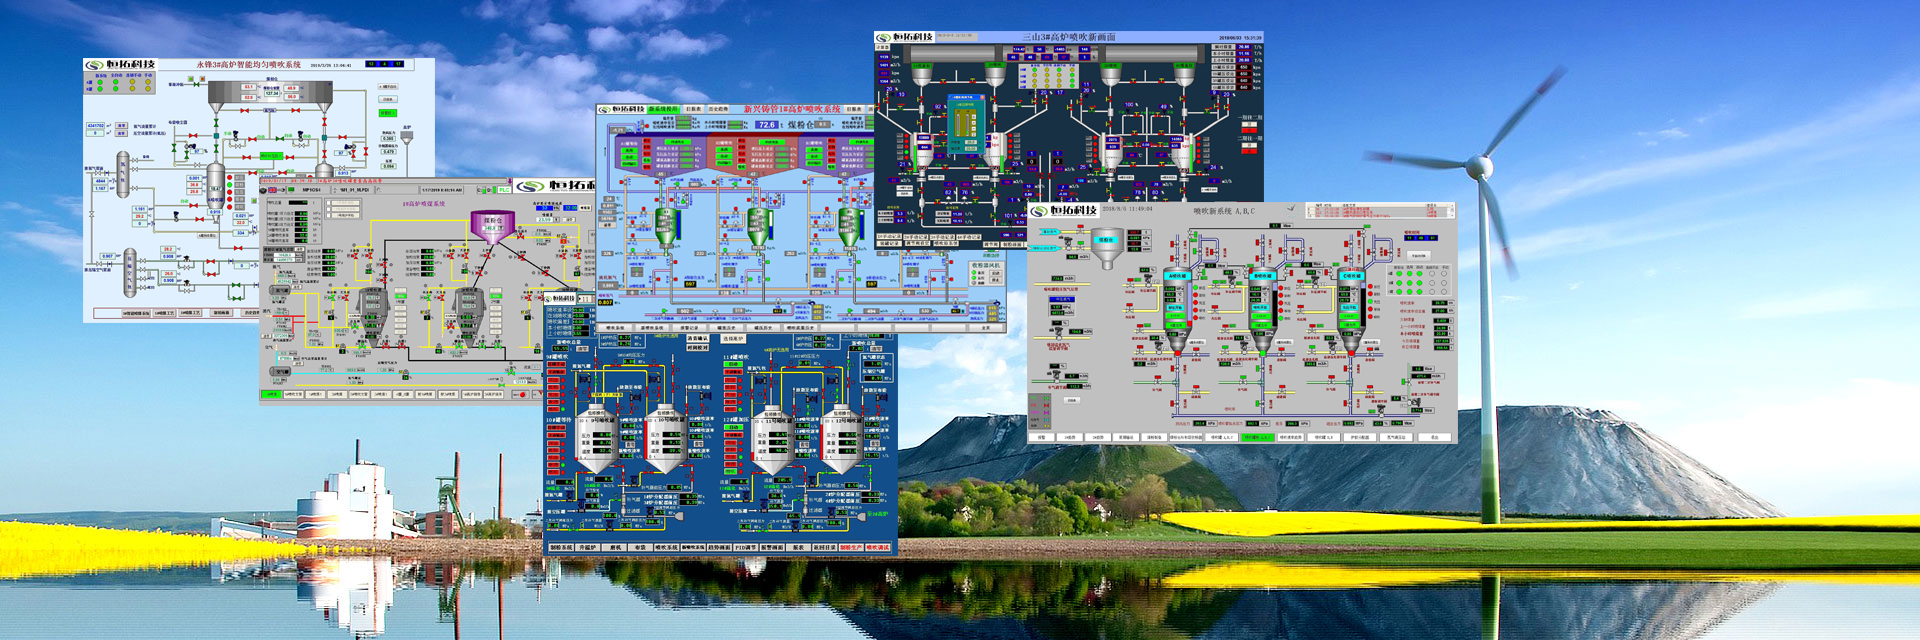1920x640 pixels.
Task: Open 罐压历史 in 新兴铸管 window bottom bar
Action: point(763,328)
